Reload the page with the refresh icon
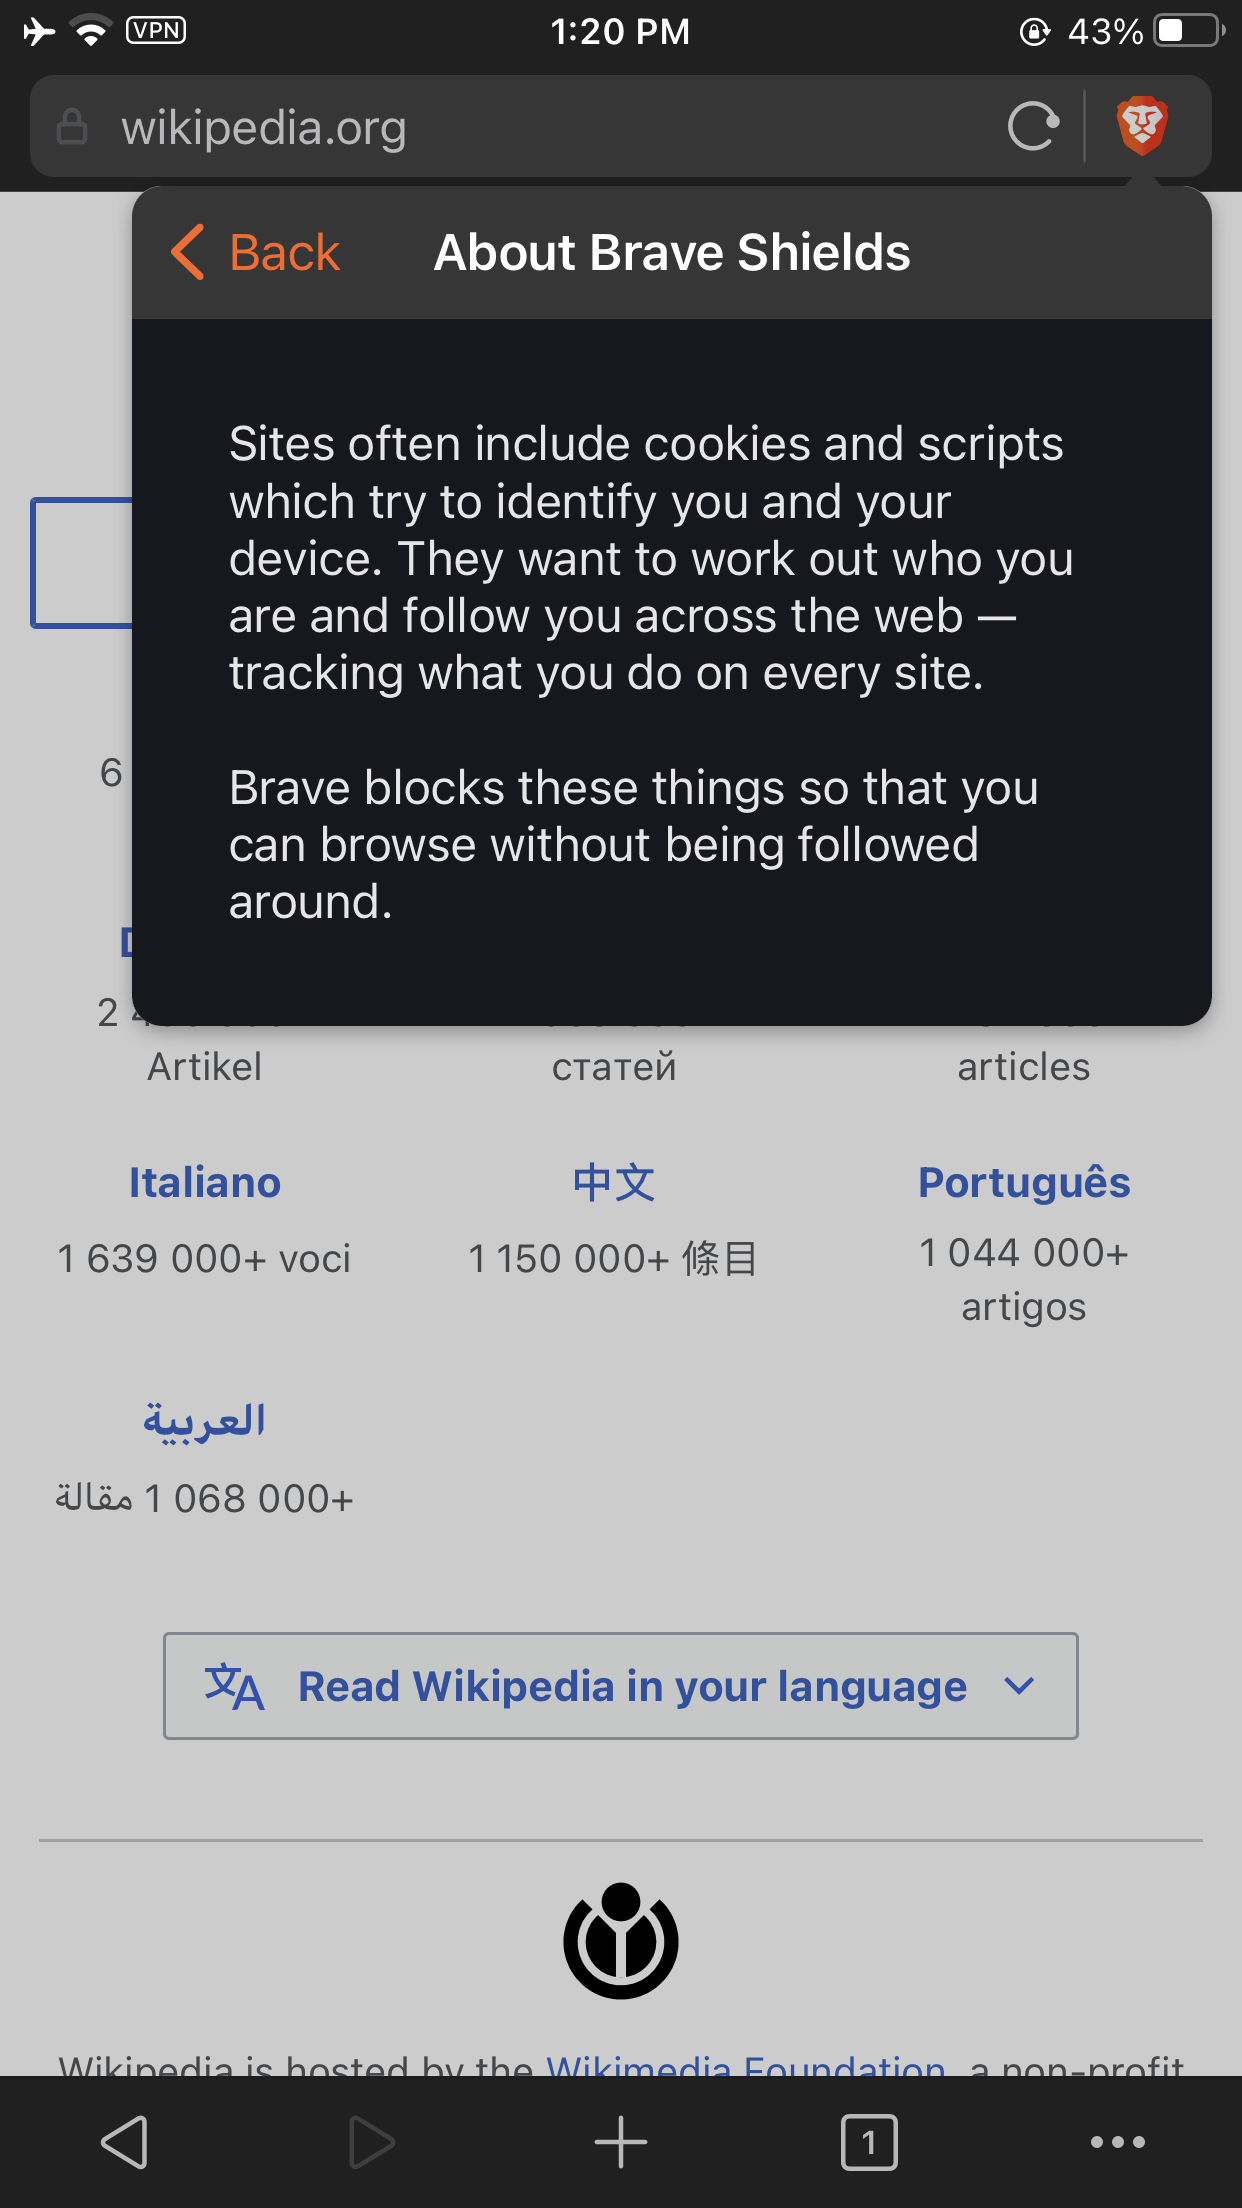 pyautogui.click(x=1033, y=127)
